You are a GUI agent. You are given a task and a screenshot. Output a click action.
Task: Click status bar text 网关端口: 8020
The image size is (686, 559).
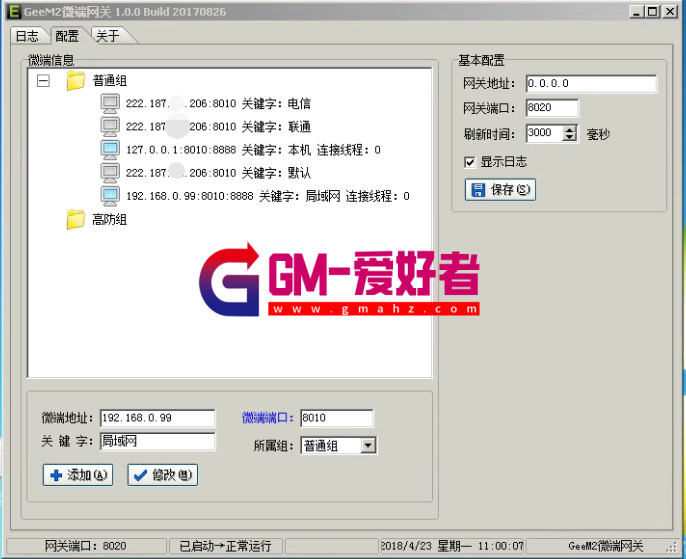(x=85, y=546)
